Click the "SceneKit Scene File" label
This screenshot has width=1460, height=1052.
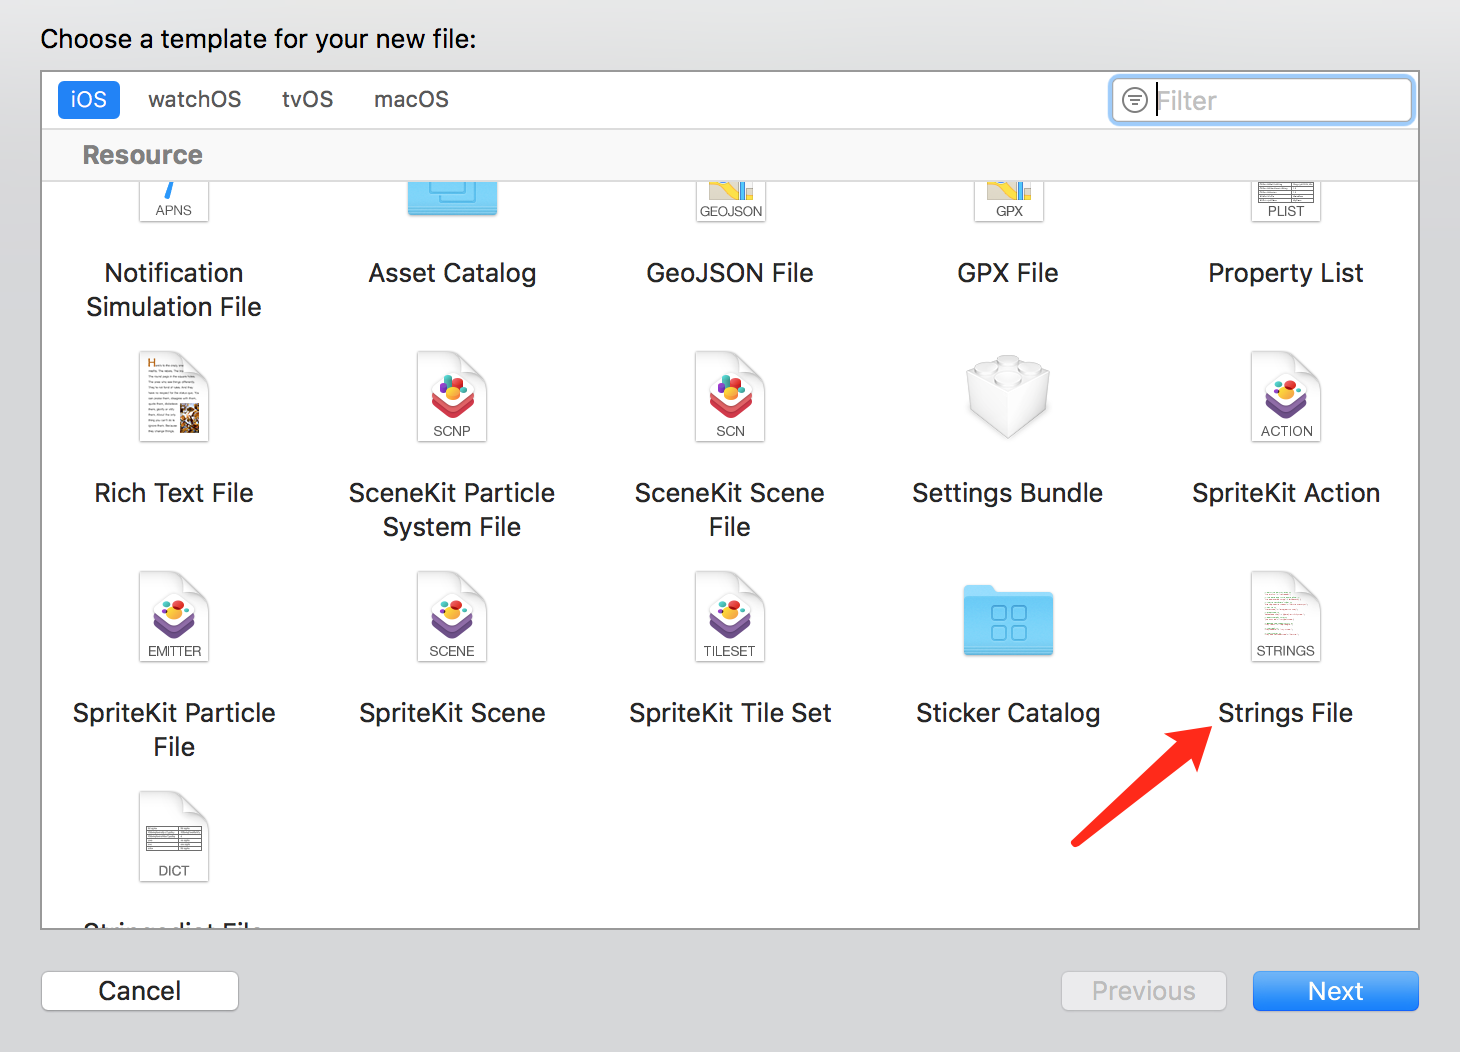coord(730,510)
